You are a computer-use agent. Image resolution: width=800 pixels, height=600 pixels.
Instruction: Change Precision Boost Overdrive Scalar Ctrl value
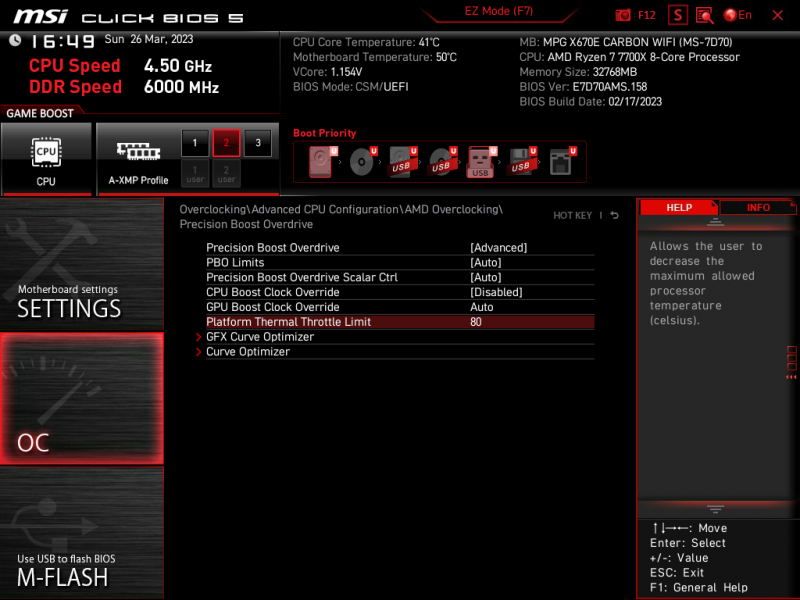(x=400, y=277)
